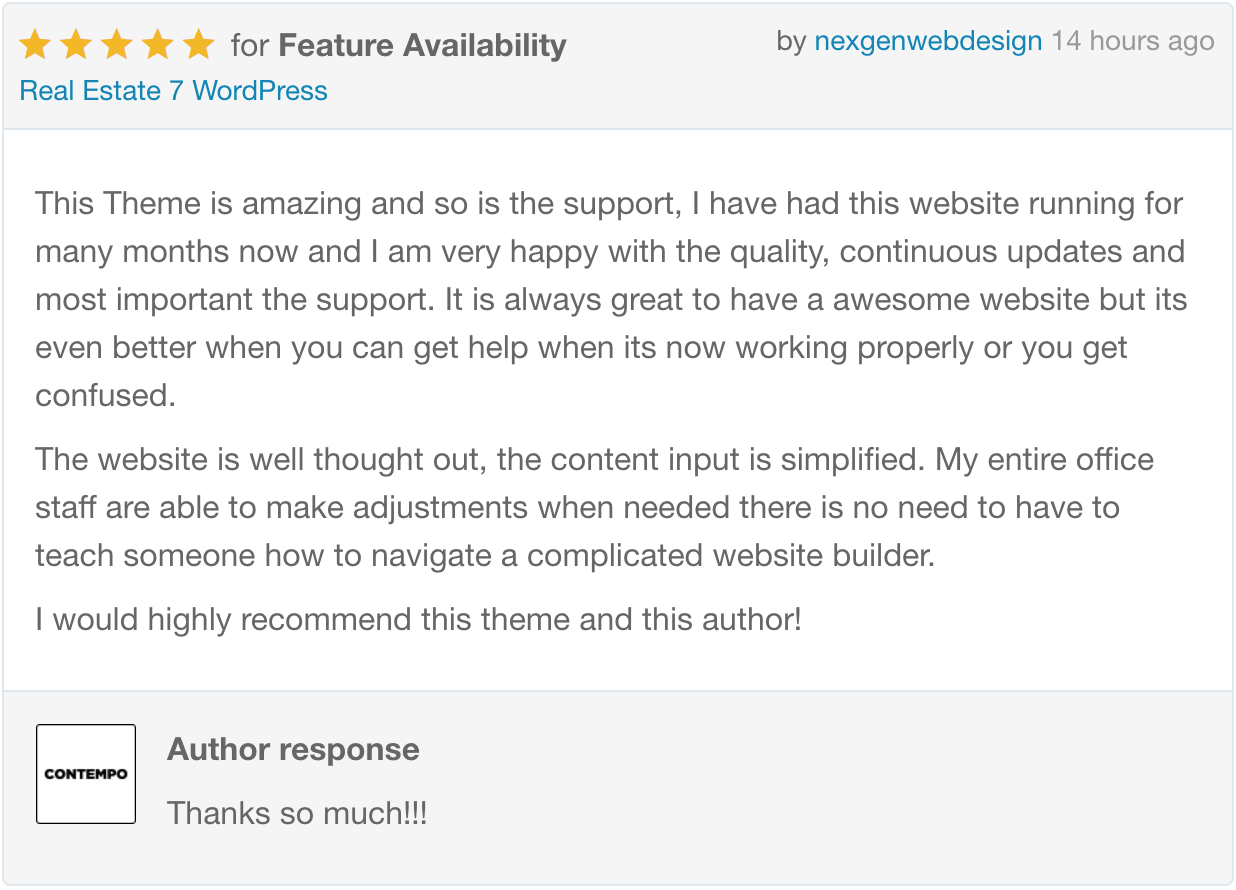Click the fourth gold rating star
Viewport: 1236px width, 890px height.
(158, 45)
